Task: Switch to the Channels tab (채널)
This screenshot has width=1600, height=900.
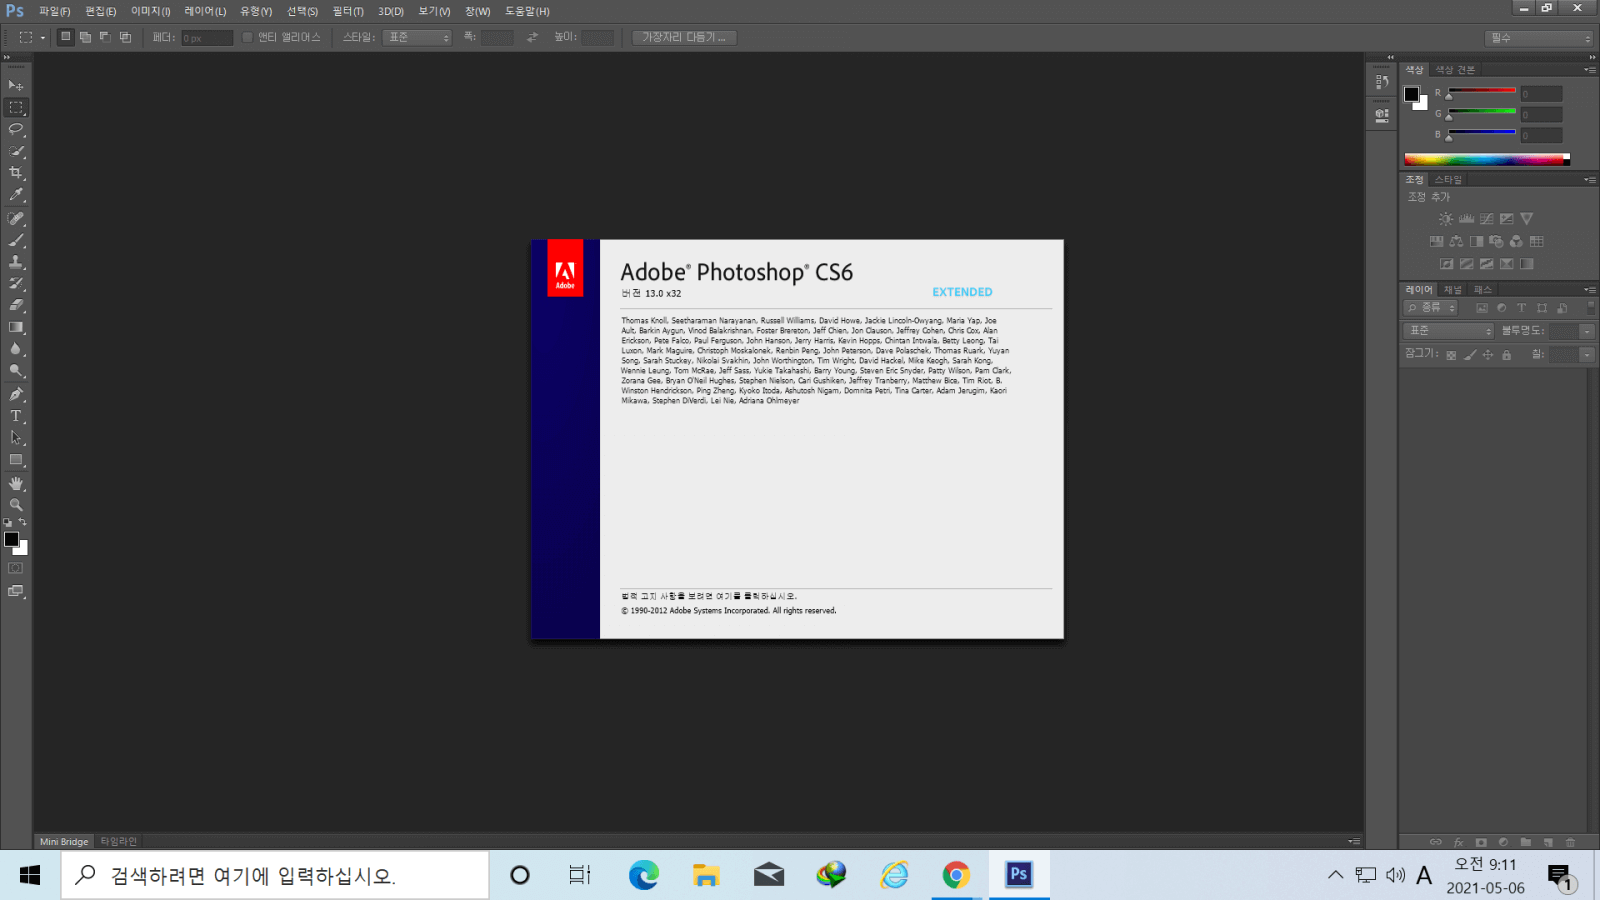Action: [1452, 290]
